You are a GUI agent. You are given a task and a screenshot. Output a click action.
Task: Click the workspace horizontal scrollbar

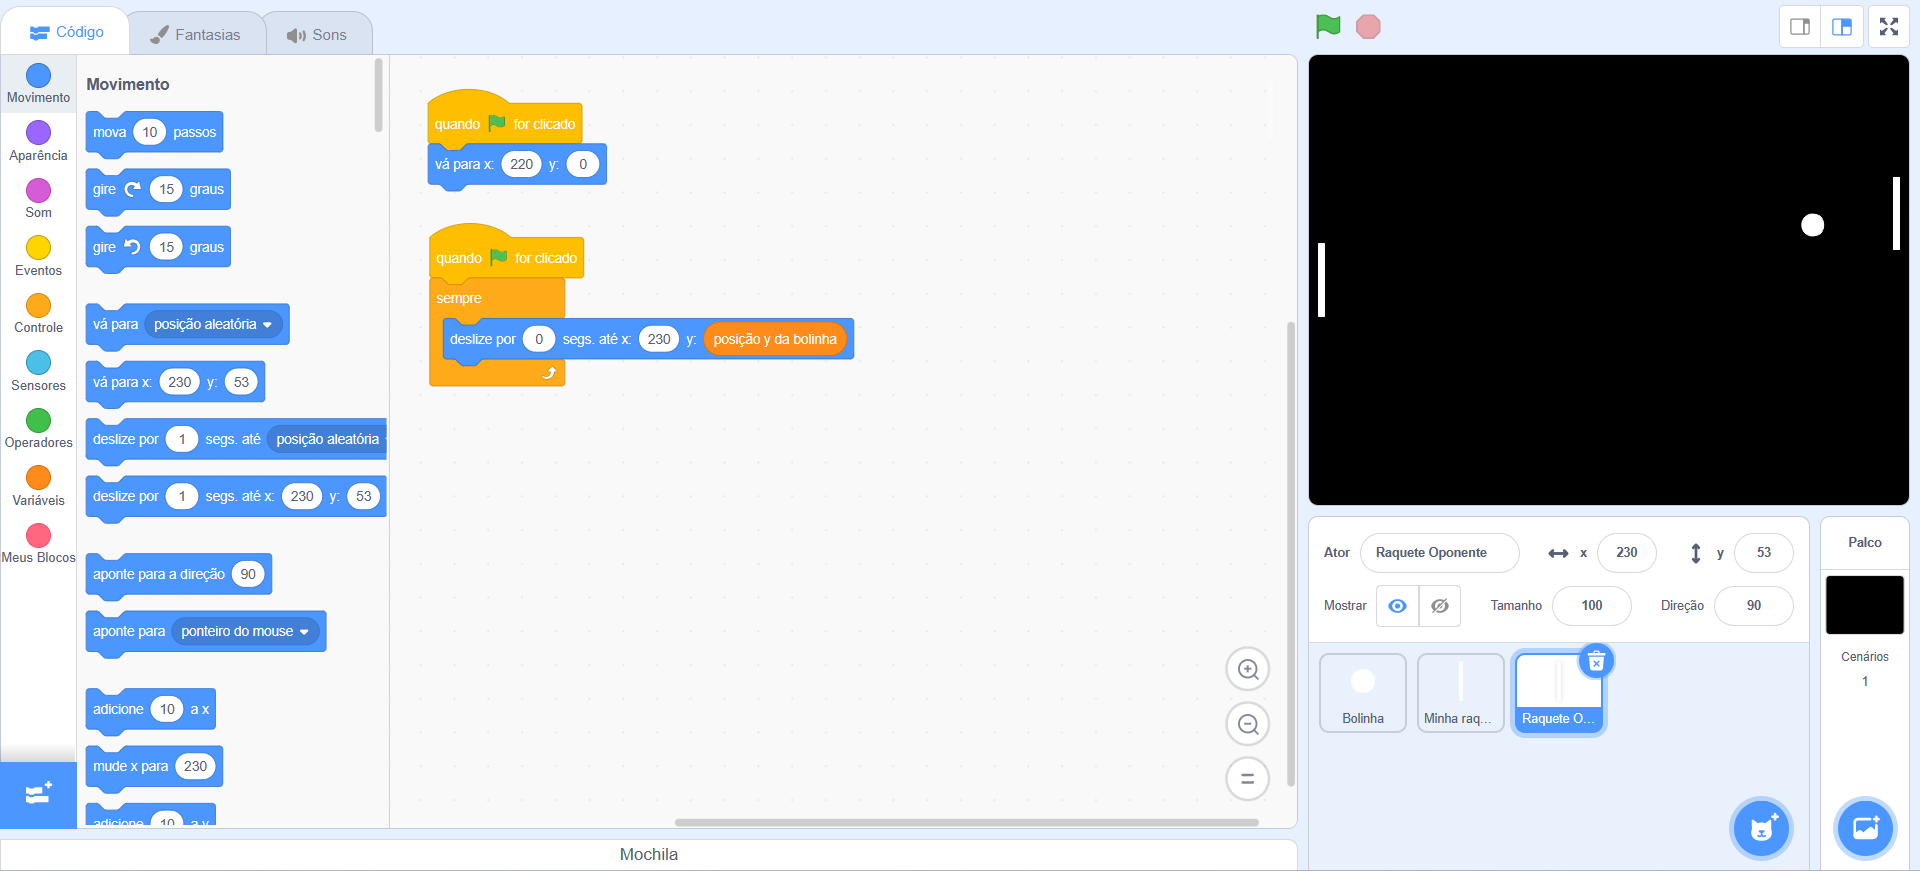coord(966,823)
